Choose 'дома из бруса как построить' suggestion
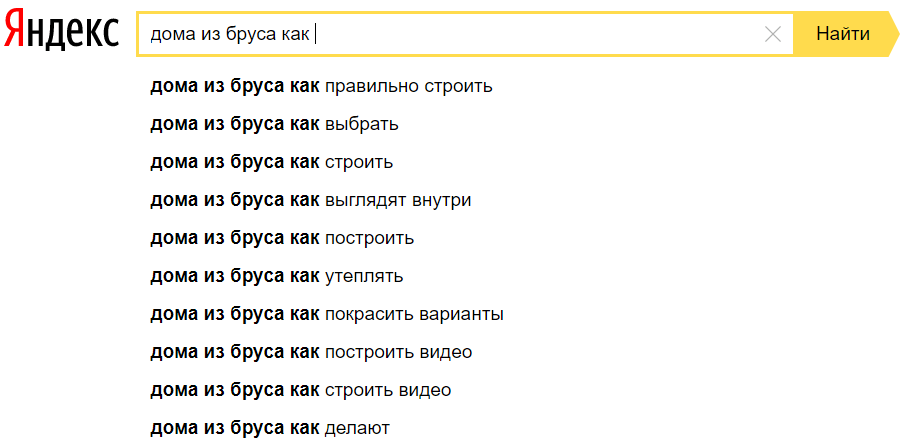The width and height of the screenshot is (907, 446). (282, 238)
